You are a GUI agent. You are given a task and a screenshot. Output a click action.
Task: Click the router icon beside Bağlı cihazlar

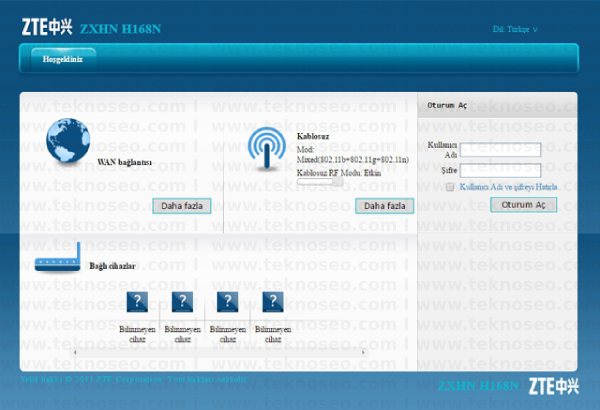58,257
